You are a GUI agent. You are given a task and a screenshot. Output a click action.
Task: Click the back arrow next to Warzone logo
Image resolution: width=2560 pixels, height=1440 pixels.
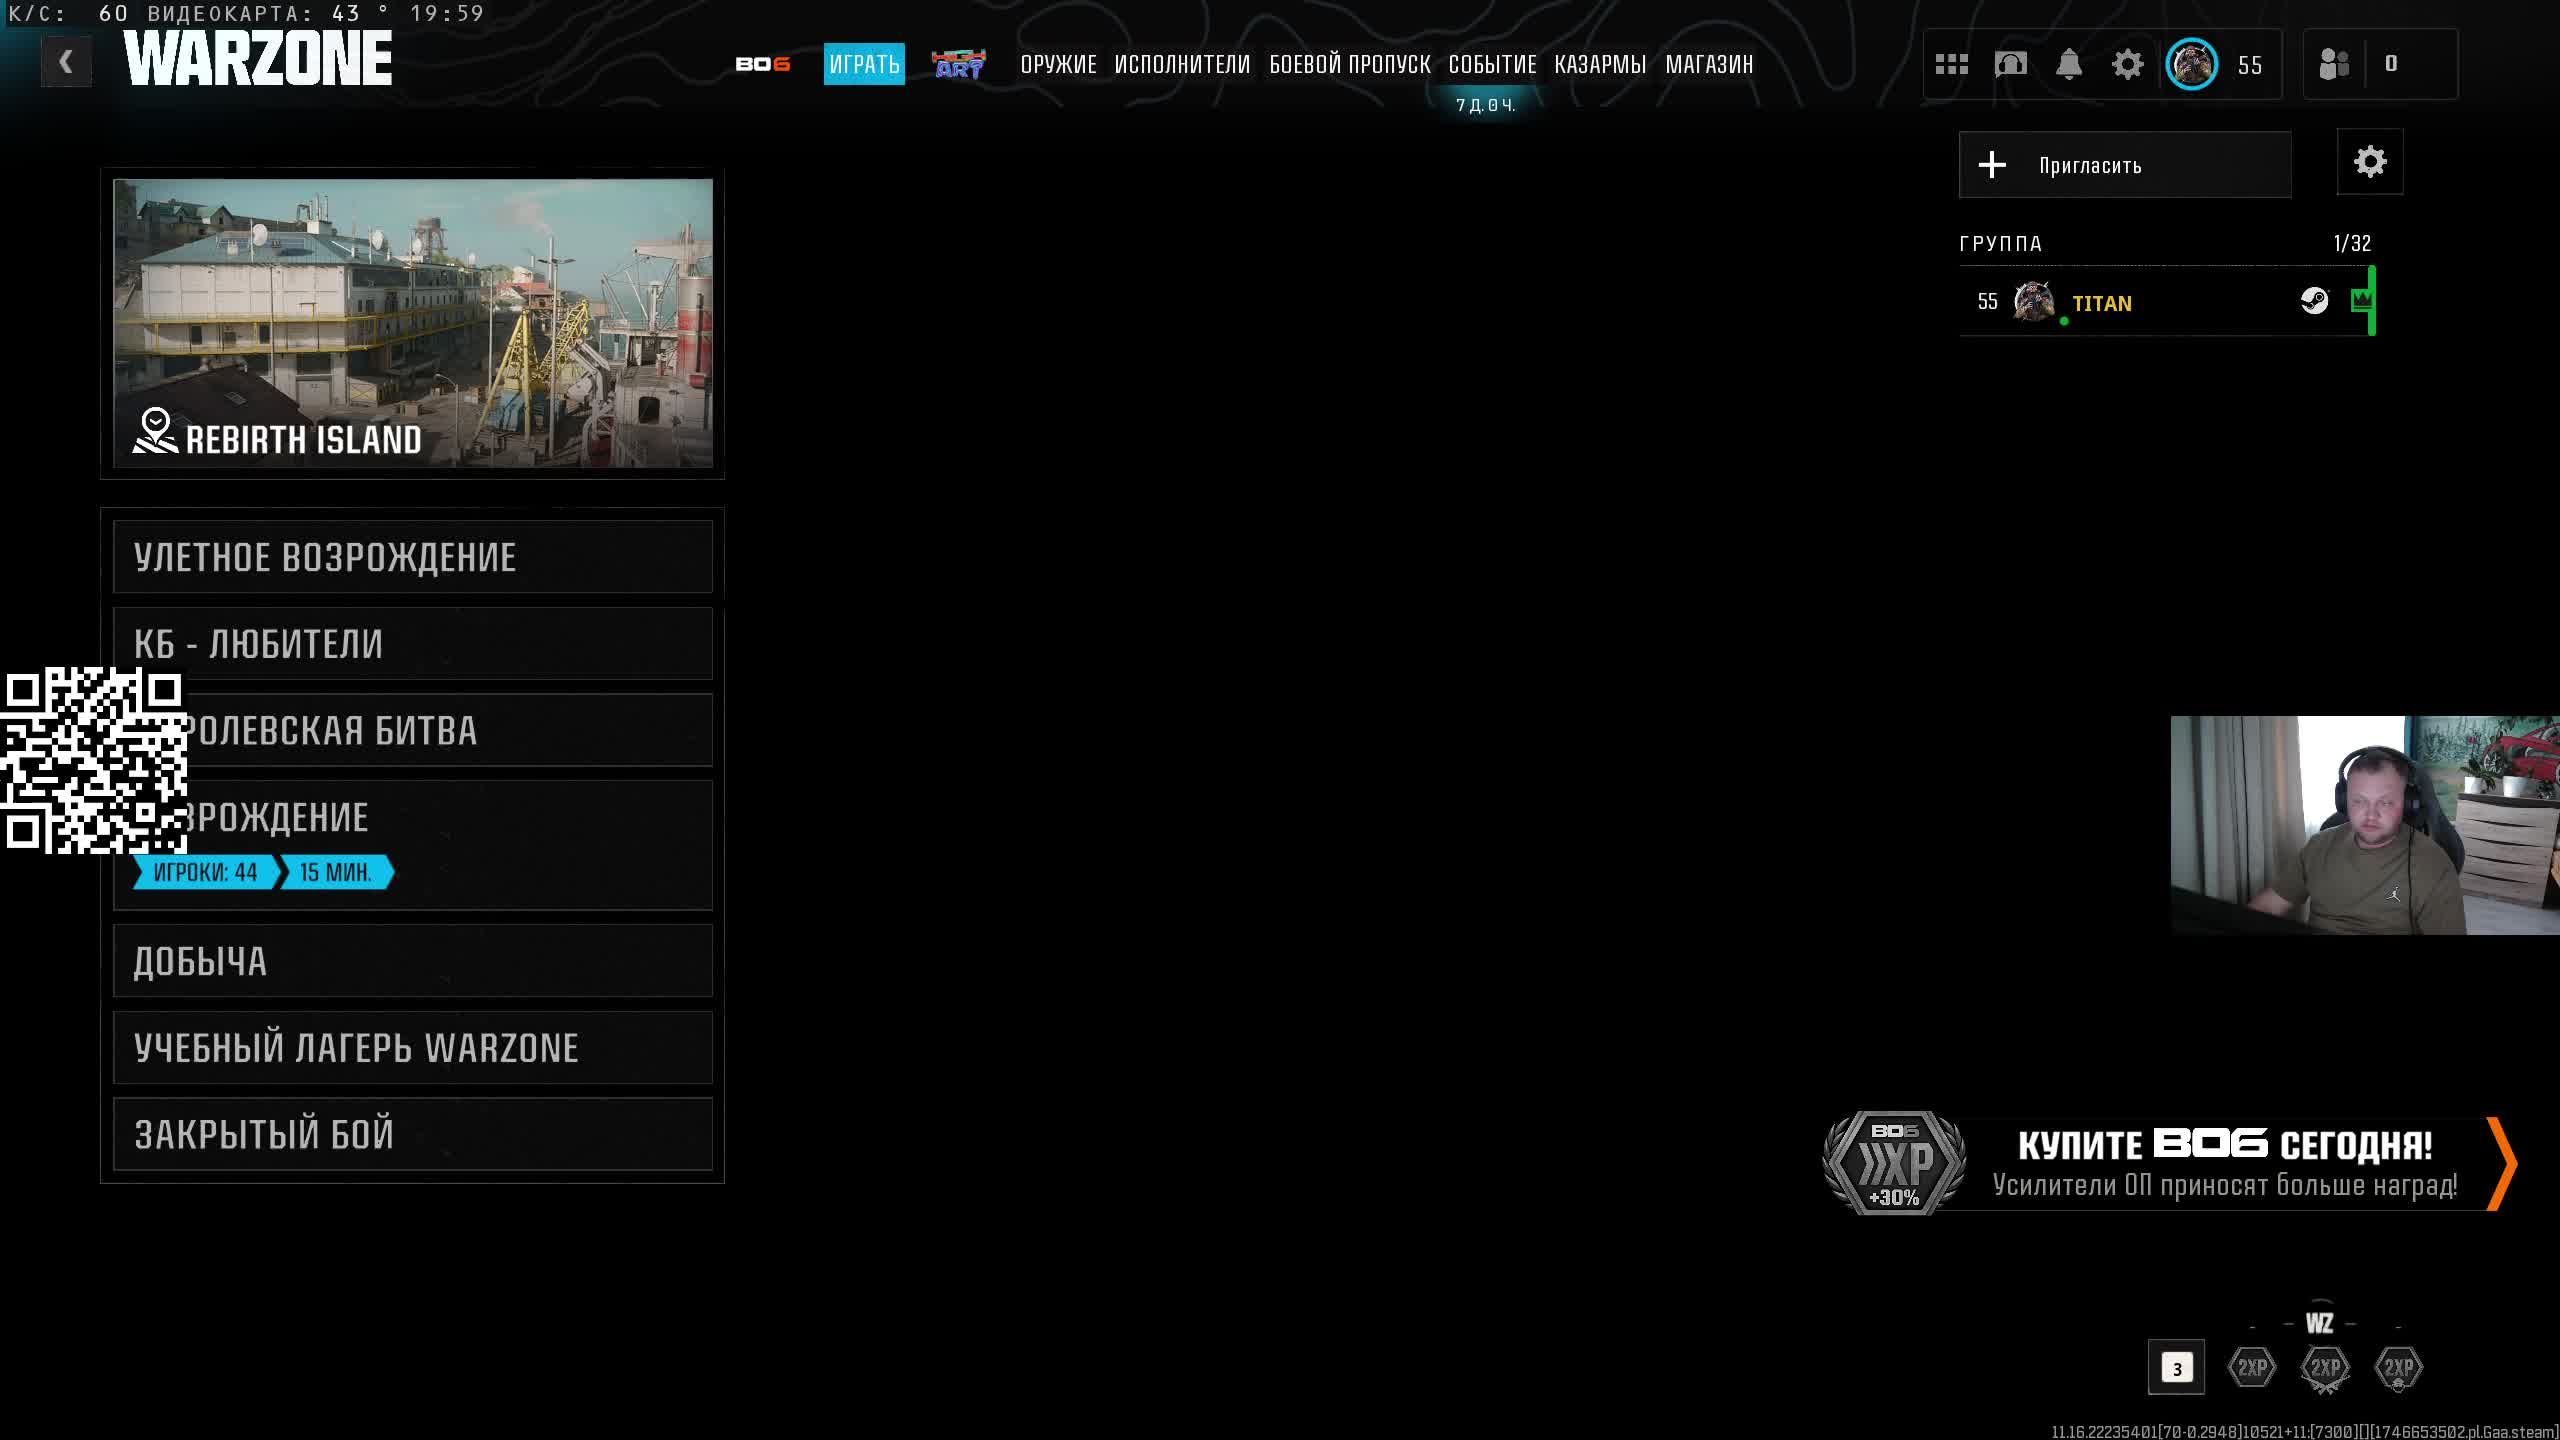(x=66, y=62)
